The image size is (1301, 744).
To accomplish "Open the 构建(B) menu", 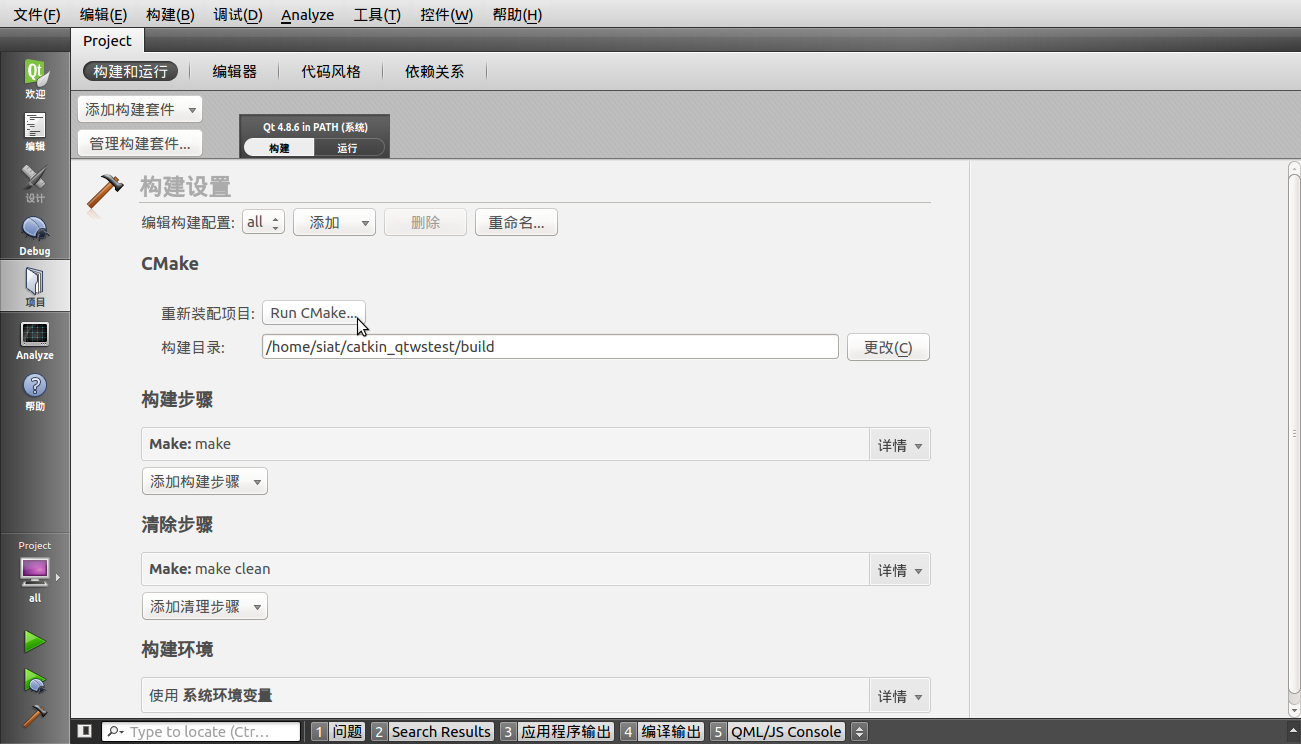I will (x=170, y=14).
